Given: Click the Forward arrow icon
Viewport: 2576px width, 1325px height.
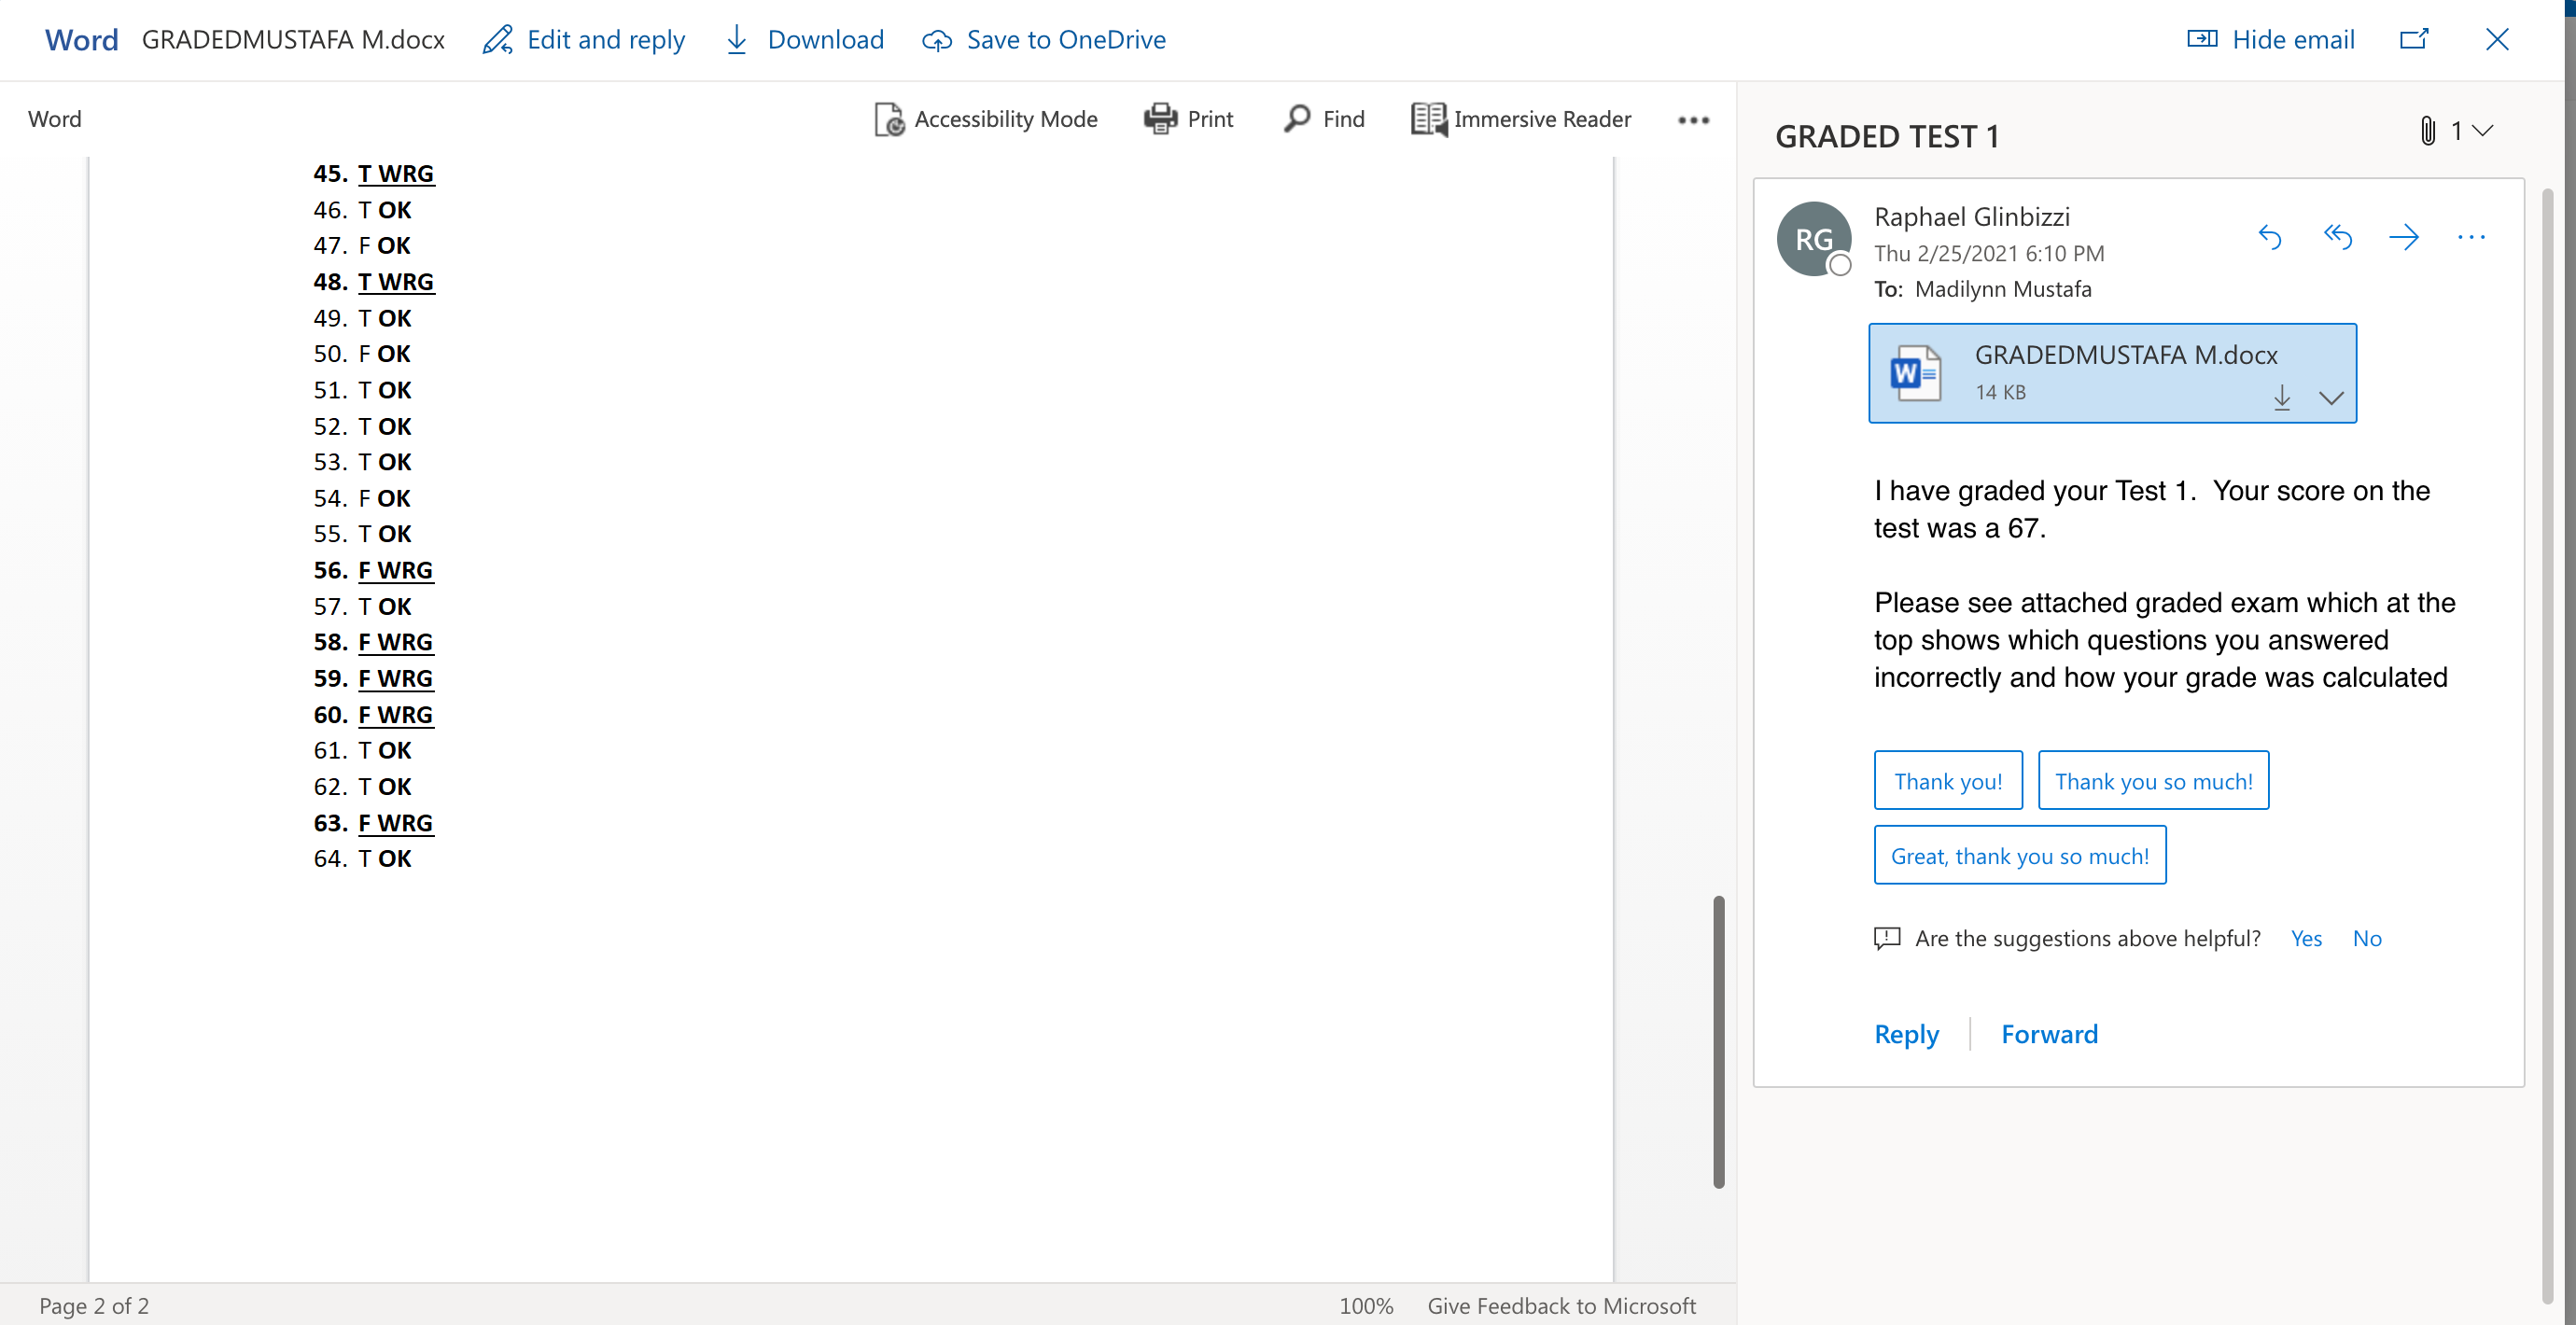Looking at the screenshot, I should coord(2404,237).
